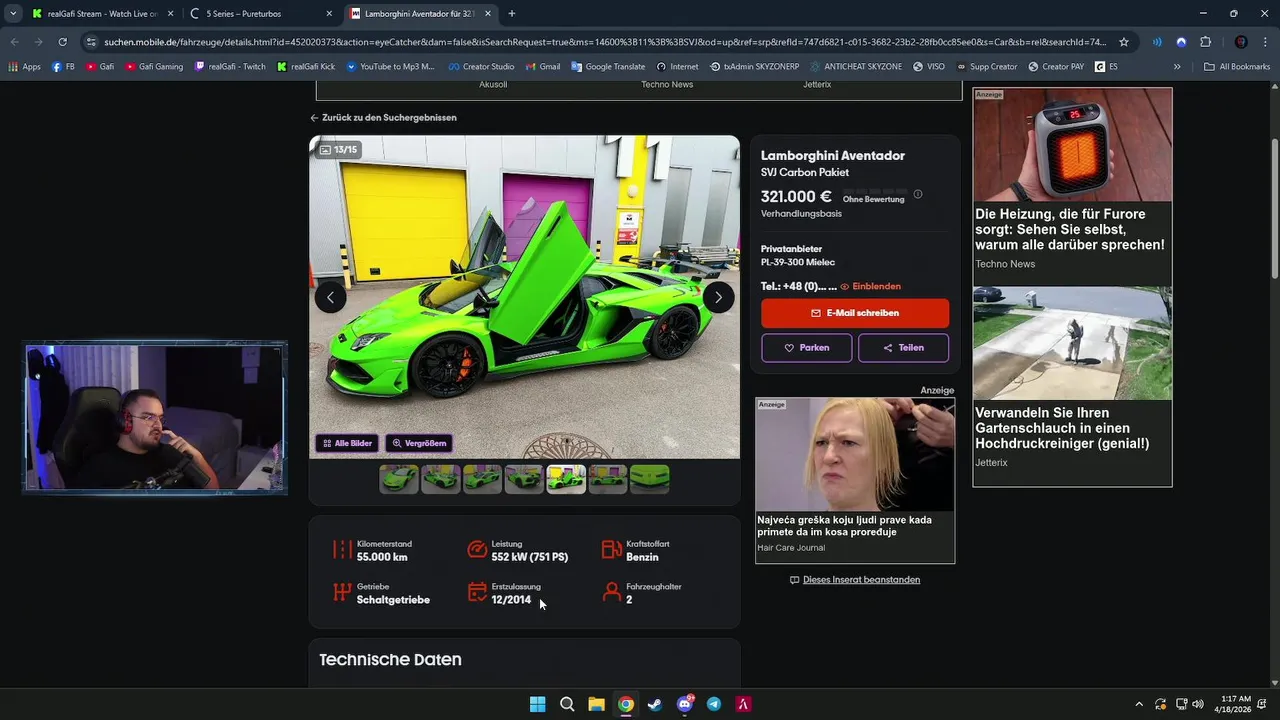Click the E-Mail schreiben button

pos(855,313)
